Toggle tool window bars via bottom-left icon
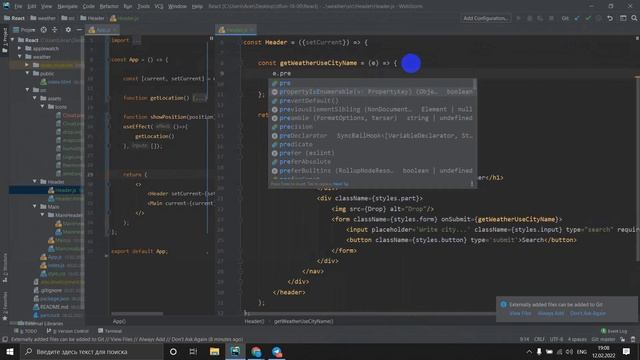Image resolution: width=640 pixels, height=360 pixels. coord(5,339)
